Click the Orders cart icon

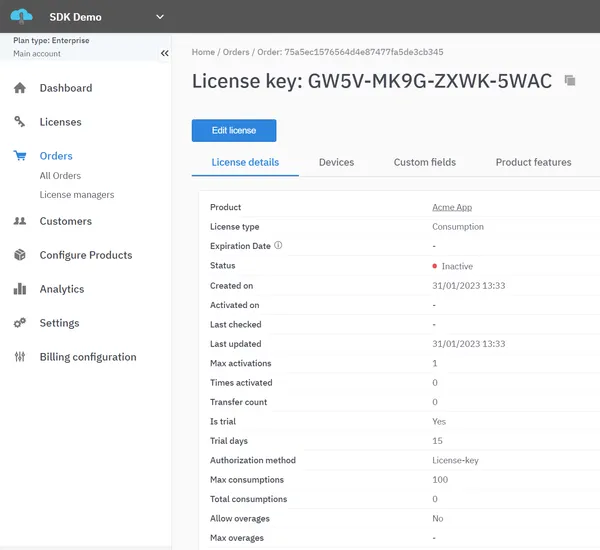point(20,156)
